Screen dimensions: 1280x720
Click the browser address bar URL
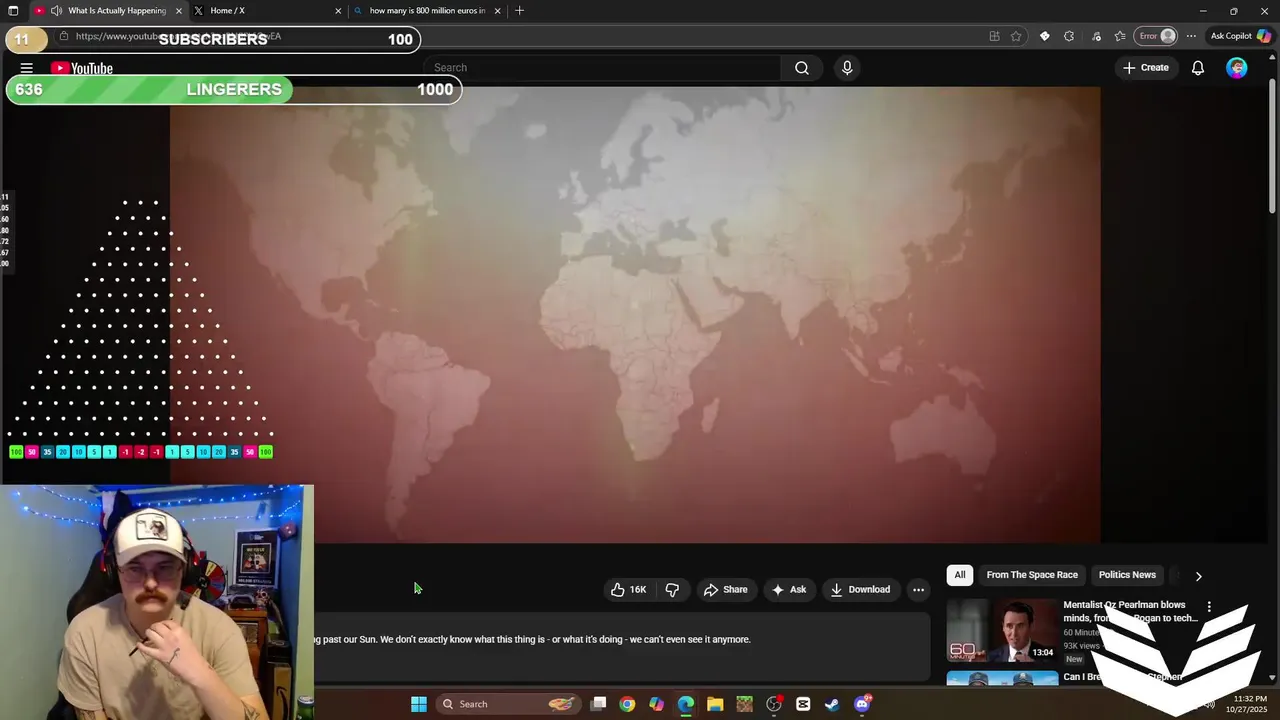pos(178,36)
